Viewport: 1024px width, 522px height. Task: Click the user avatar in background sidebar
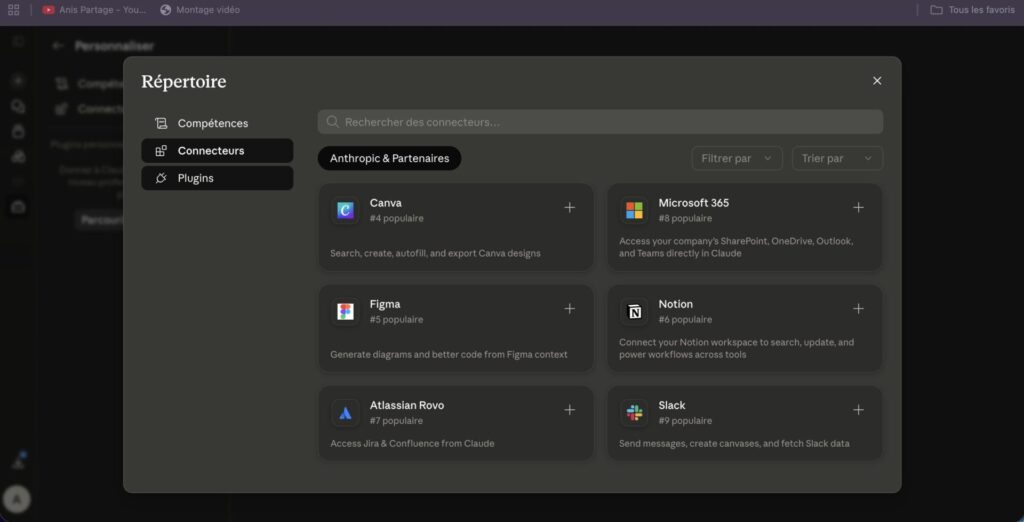click(17, 500)
